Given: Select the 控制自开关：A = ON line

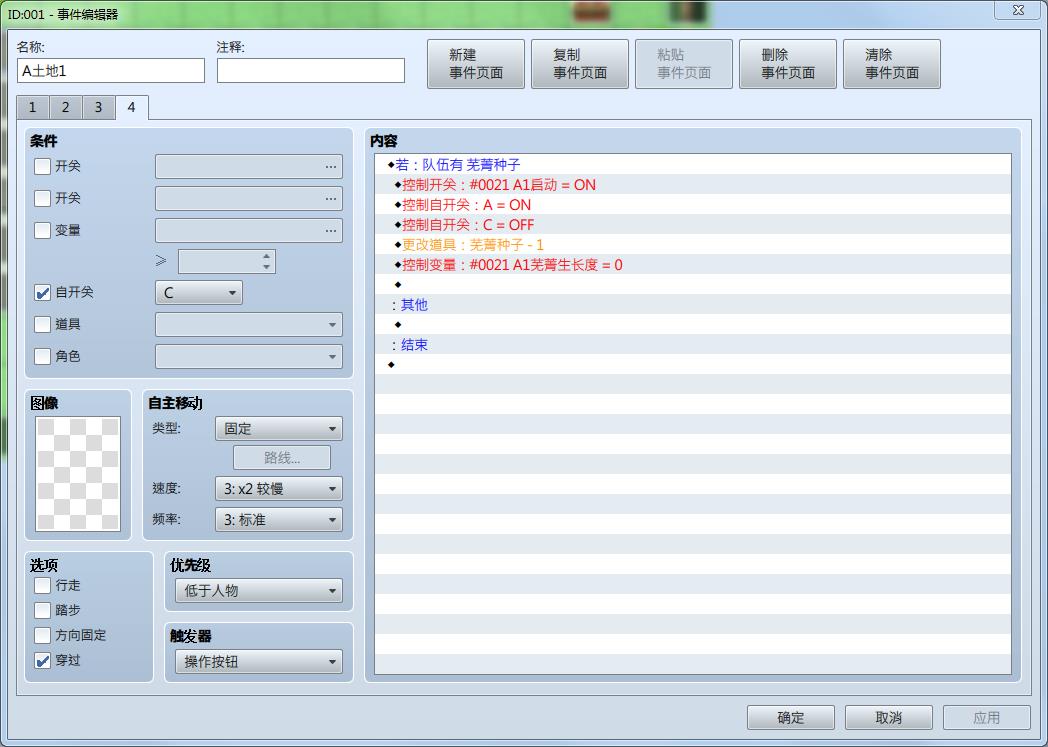Looking at the screenshot, I should click(692, 205).
